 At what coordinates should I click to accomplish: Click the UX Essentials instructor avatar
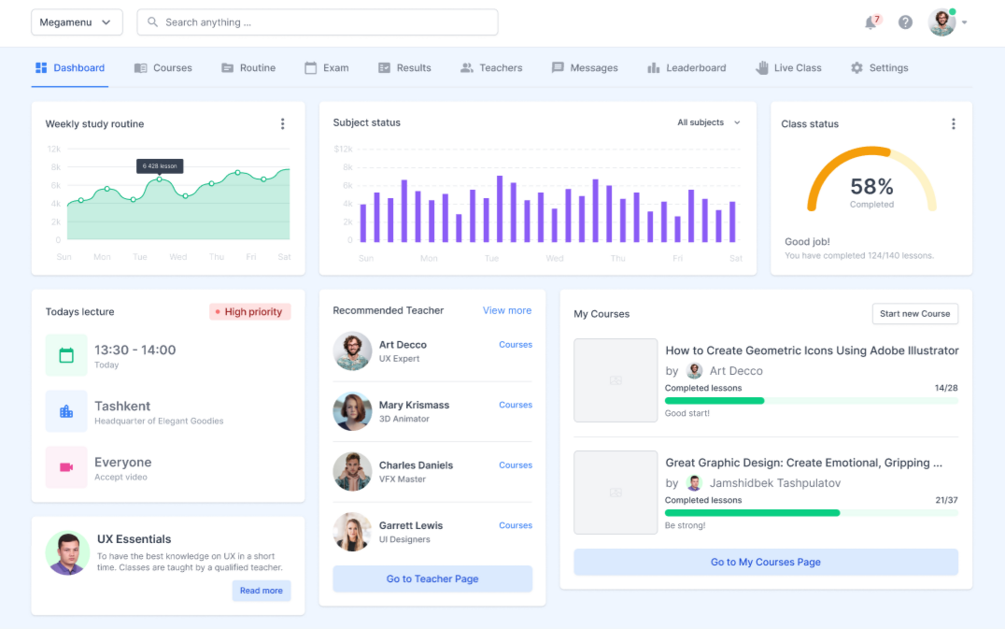click(67, 553)
